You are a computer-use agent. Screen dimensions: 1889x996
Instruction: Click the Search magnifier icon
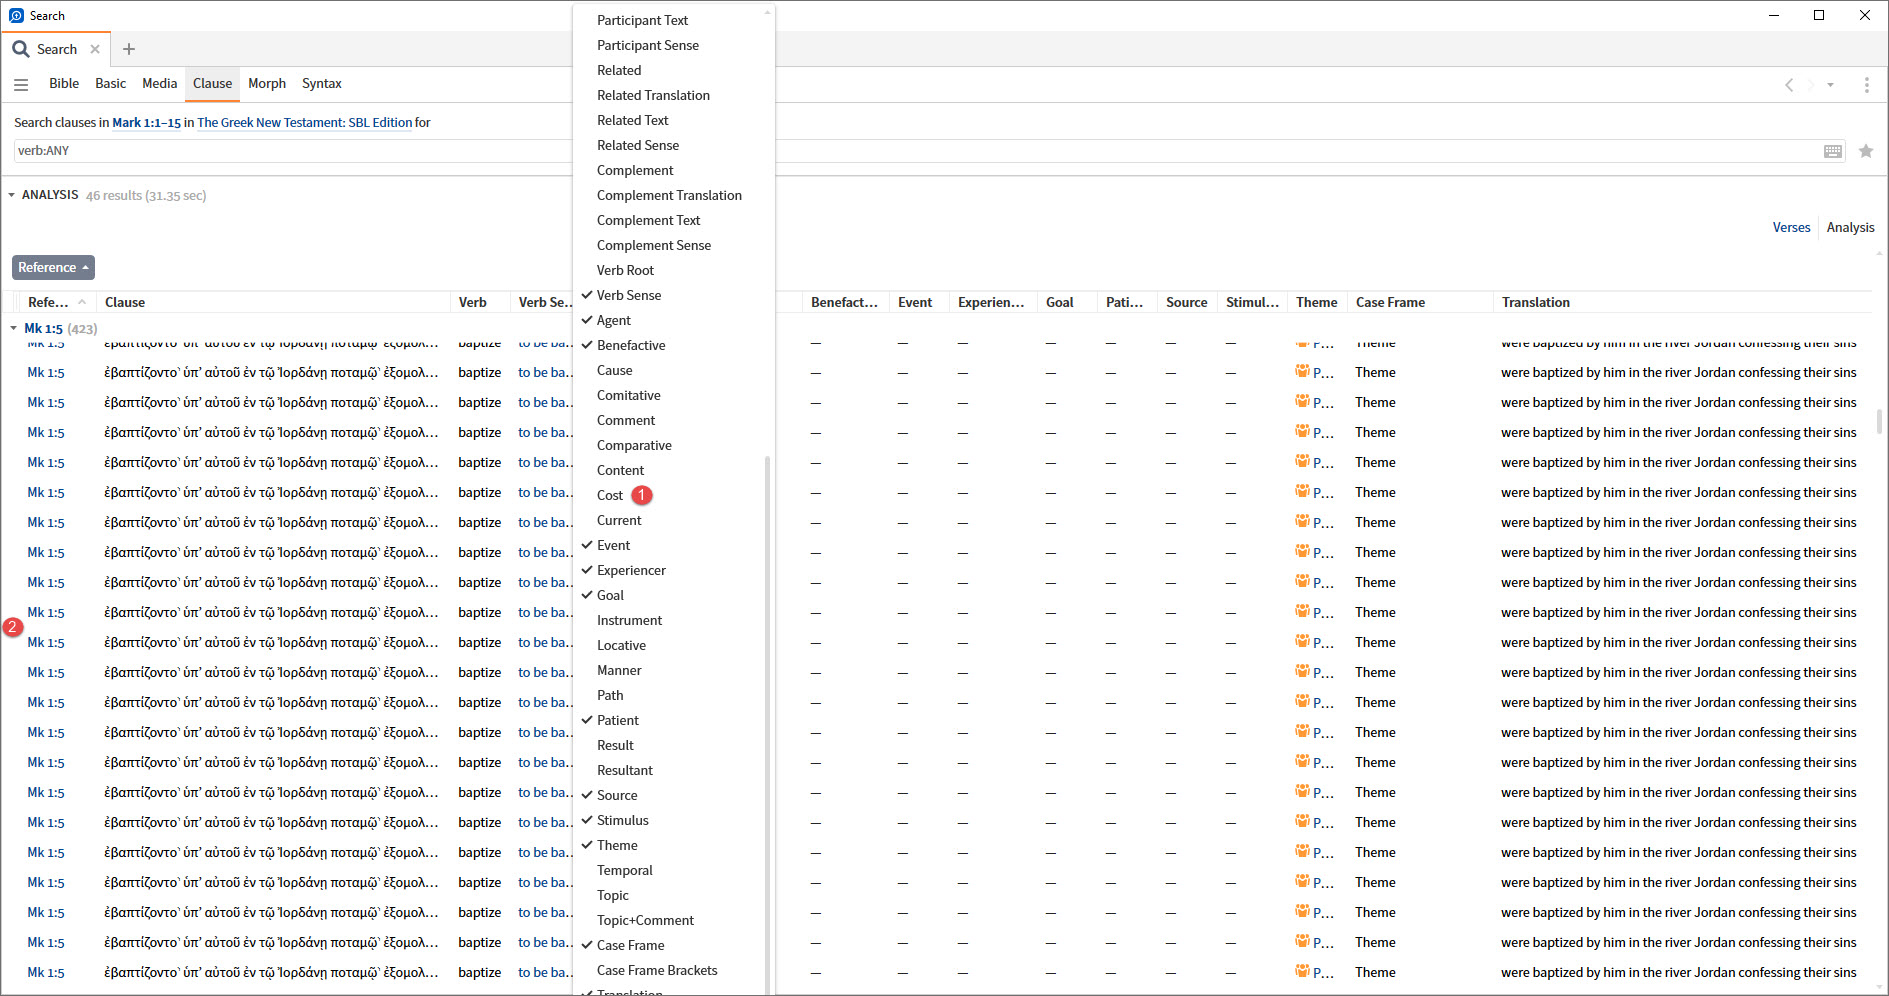20,49
